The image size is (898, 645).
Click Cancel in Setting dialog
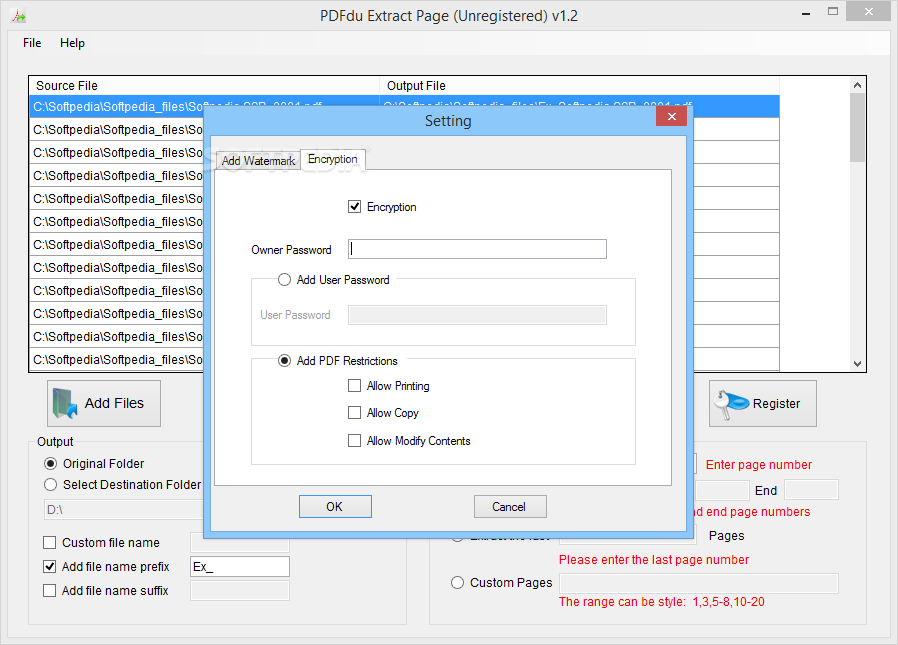click(x=510, y=507)
